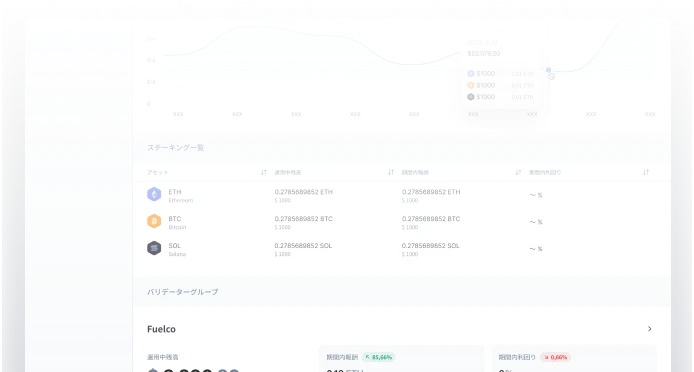Select ETH row period reward amount
The height and width of the screenshot is (372, 694).
pyautogui.click(x=431, y=192)
